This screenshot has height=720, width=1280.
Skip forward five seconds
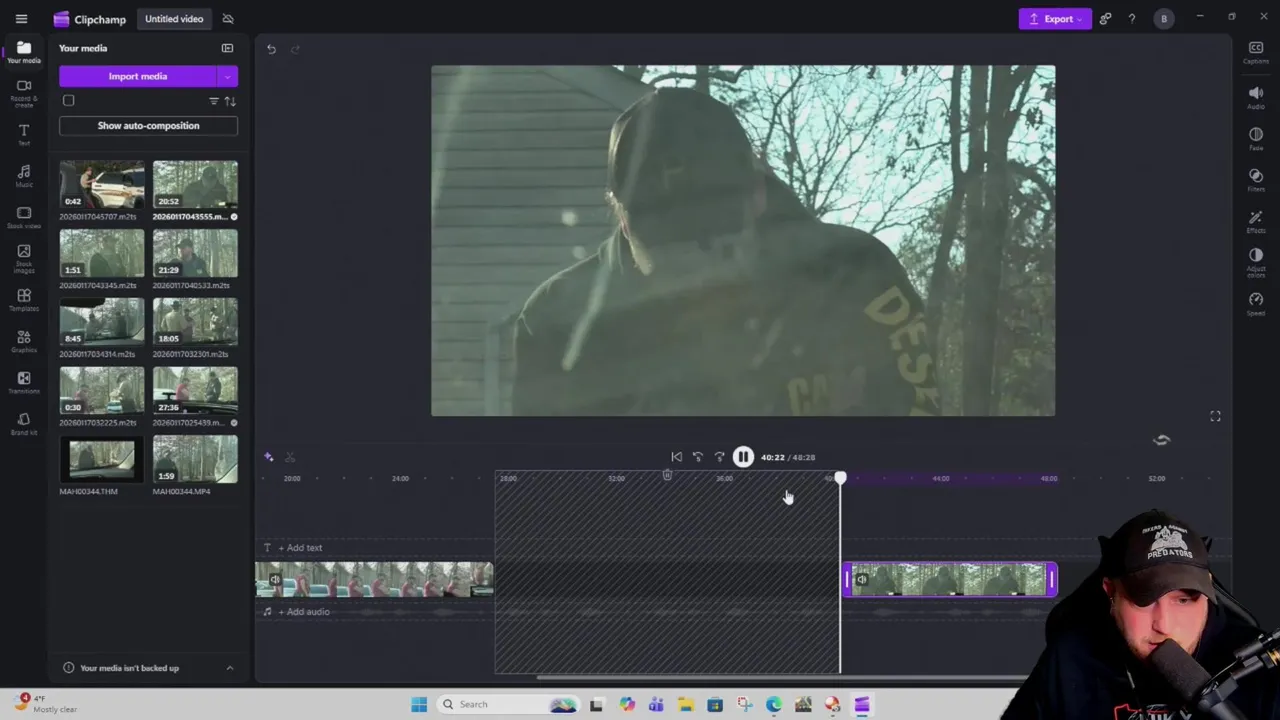[x=719, y=457]
